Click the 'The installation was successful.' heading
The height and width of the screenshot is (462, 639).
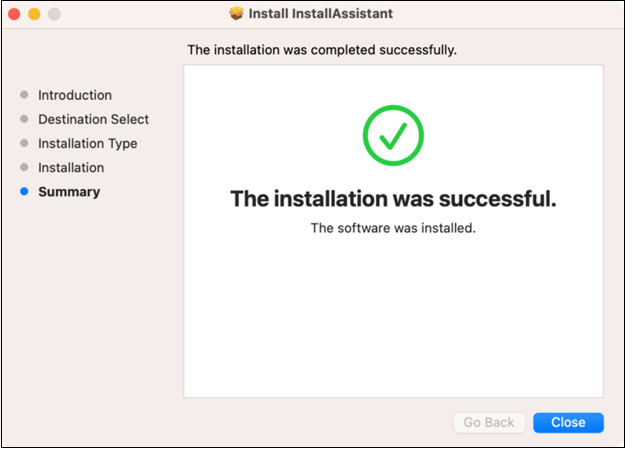(393, 198)
